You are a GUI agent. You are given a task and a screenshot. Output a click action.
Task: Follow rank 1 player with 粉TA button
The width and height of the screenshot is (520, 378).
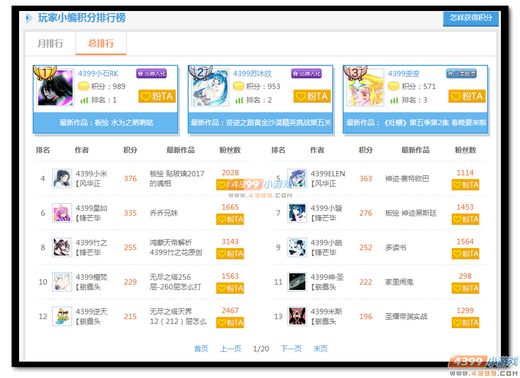[x=157, y=96]
